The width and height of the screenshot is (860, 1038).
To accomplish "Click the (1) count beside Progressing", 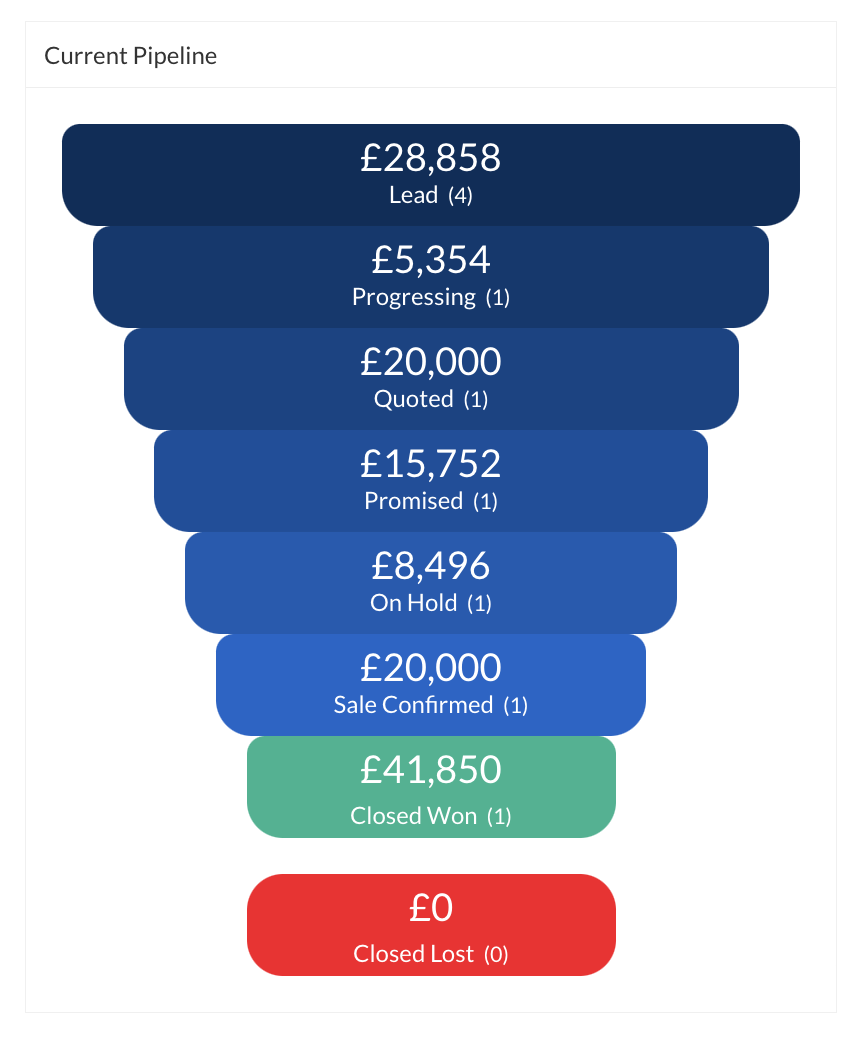I will coord(498,298).
